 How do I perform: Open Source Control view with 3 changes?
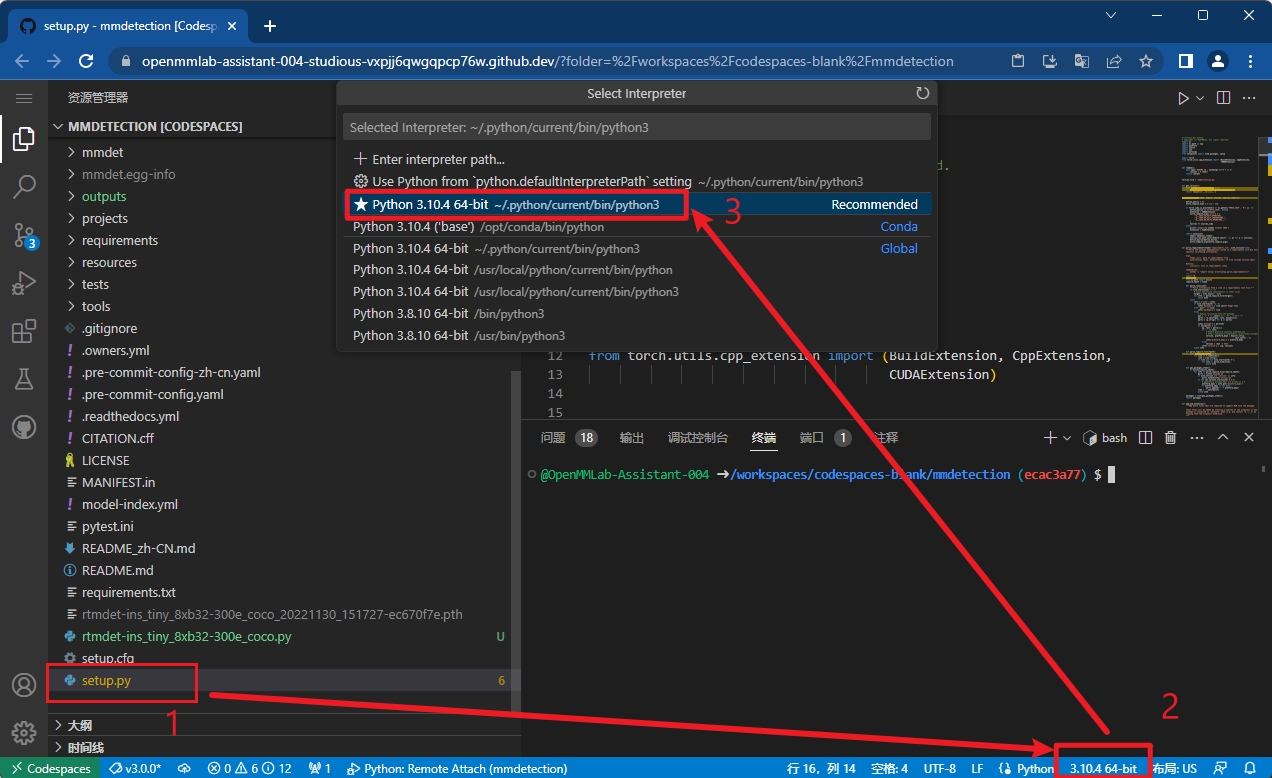[x=24, y=235]
